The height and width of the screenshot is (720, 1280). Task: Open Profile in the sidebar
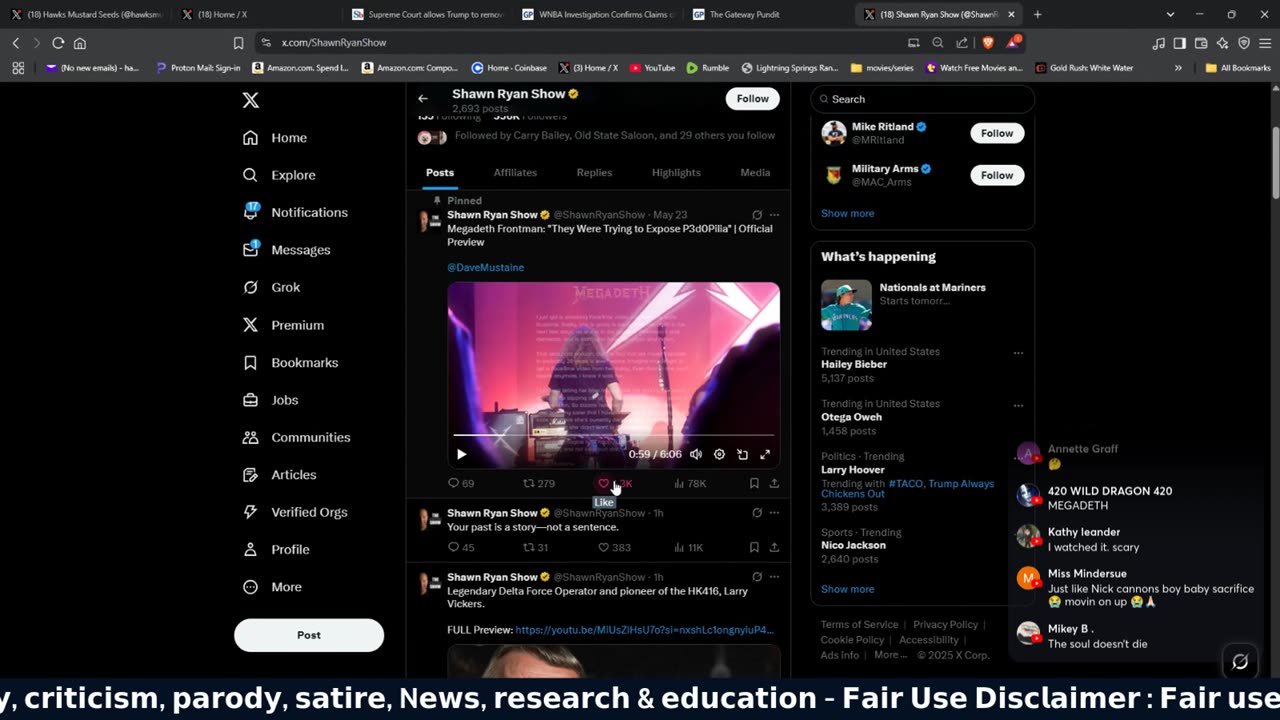276,549
